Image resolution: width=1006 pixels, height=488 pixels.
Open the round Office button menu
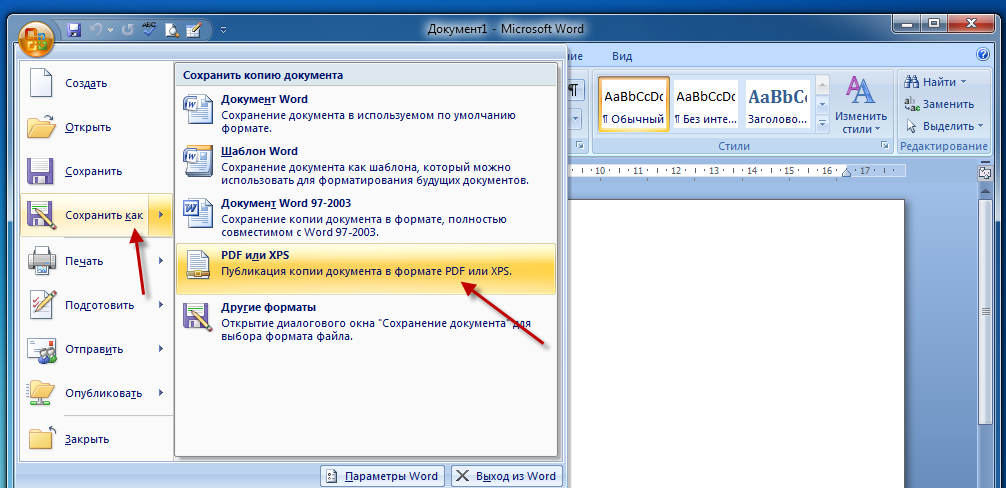36,39
